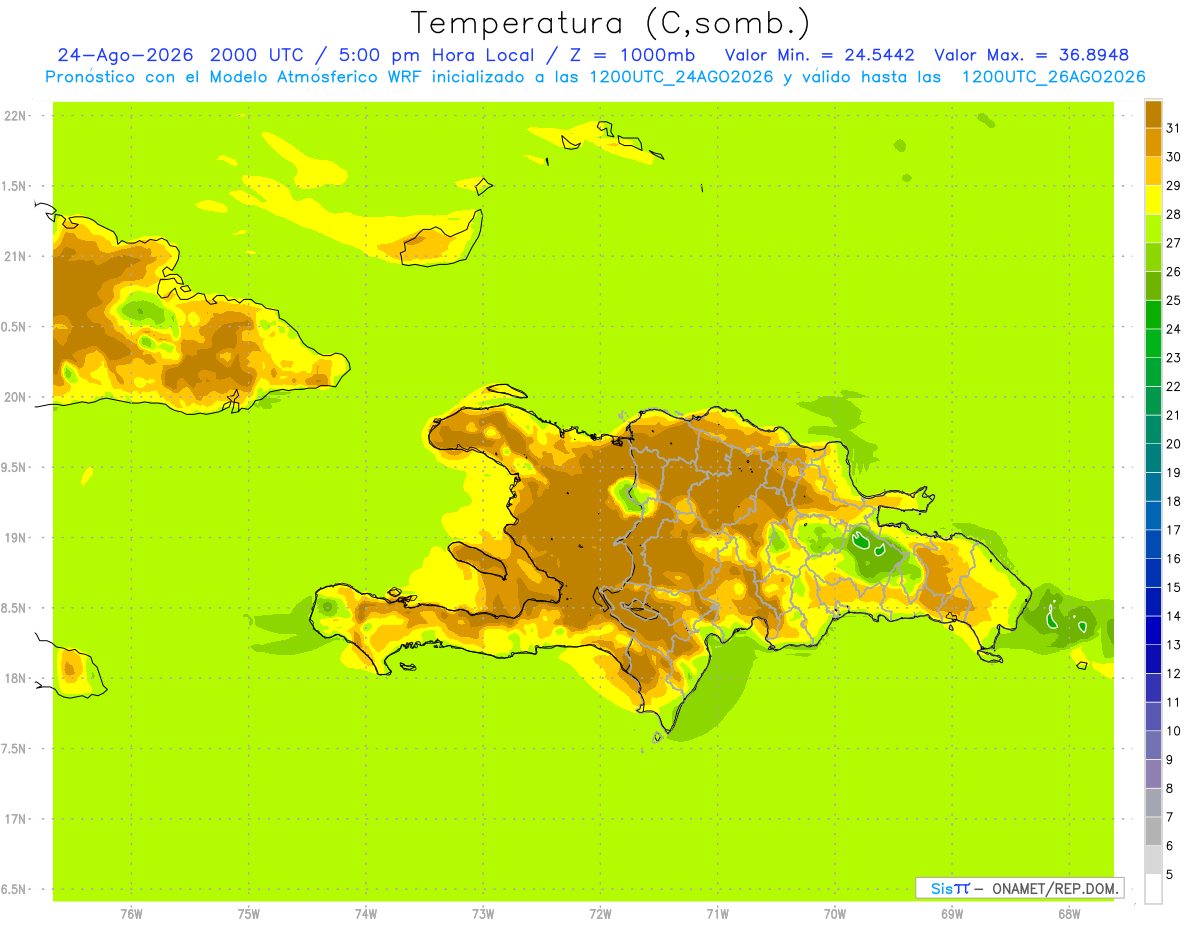
Task: Pick the white swatch below the 5 label
Action: tap(1153, 889)
